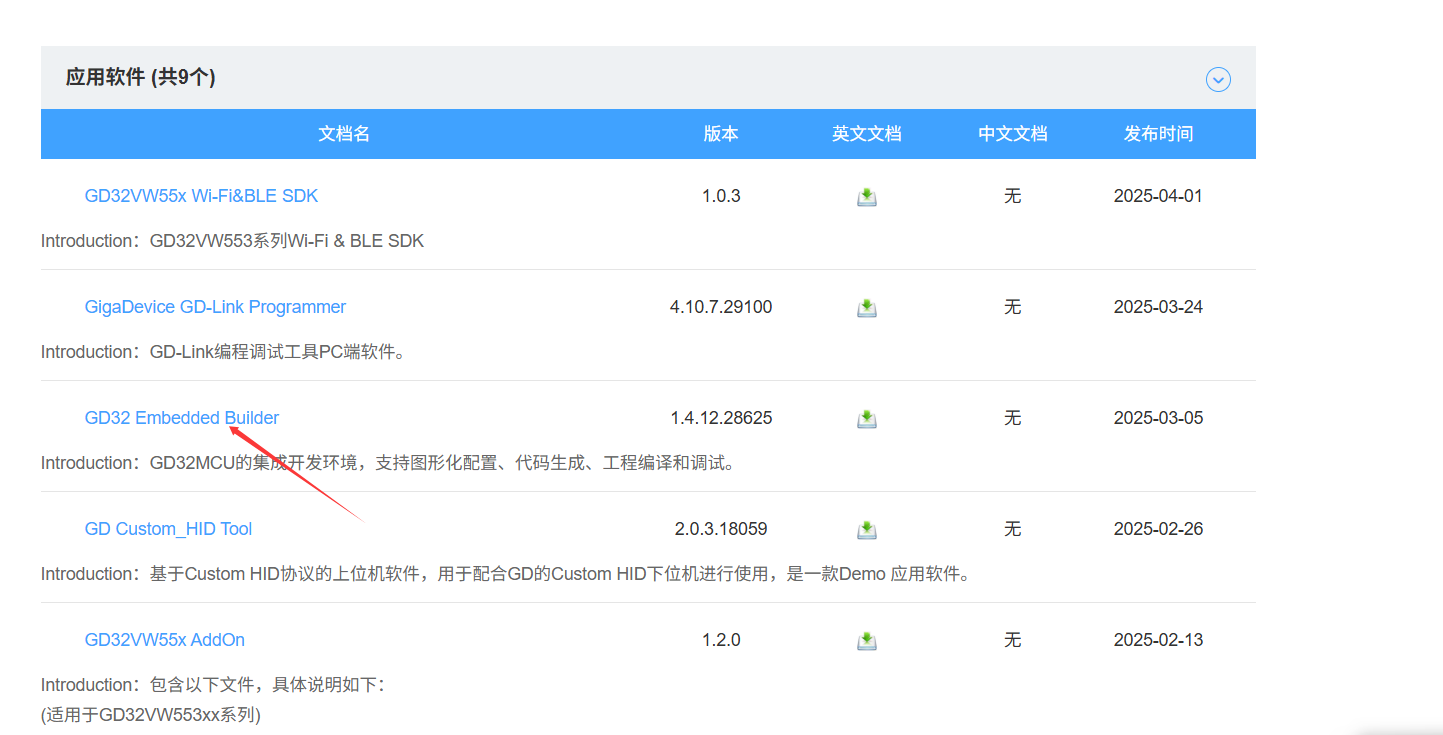Open the GD Custom_HID Tool link
This screenshot has width=1443, height=735.
[168, 529]
